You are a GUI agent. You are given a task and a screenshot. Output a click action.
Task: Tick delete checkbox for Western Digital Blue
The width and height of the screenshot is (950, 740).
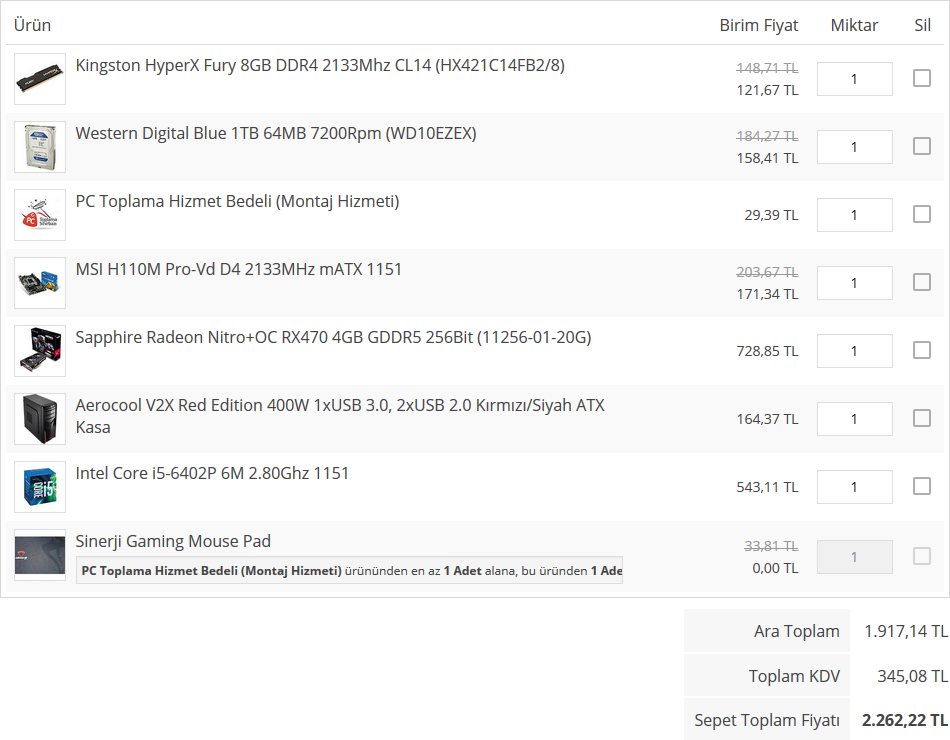coord(922,146)
